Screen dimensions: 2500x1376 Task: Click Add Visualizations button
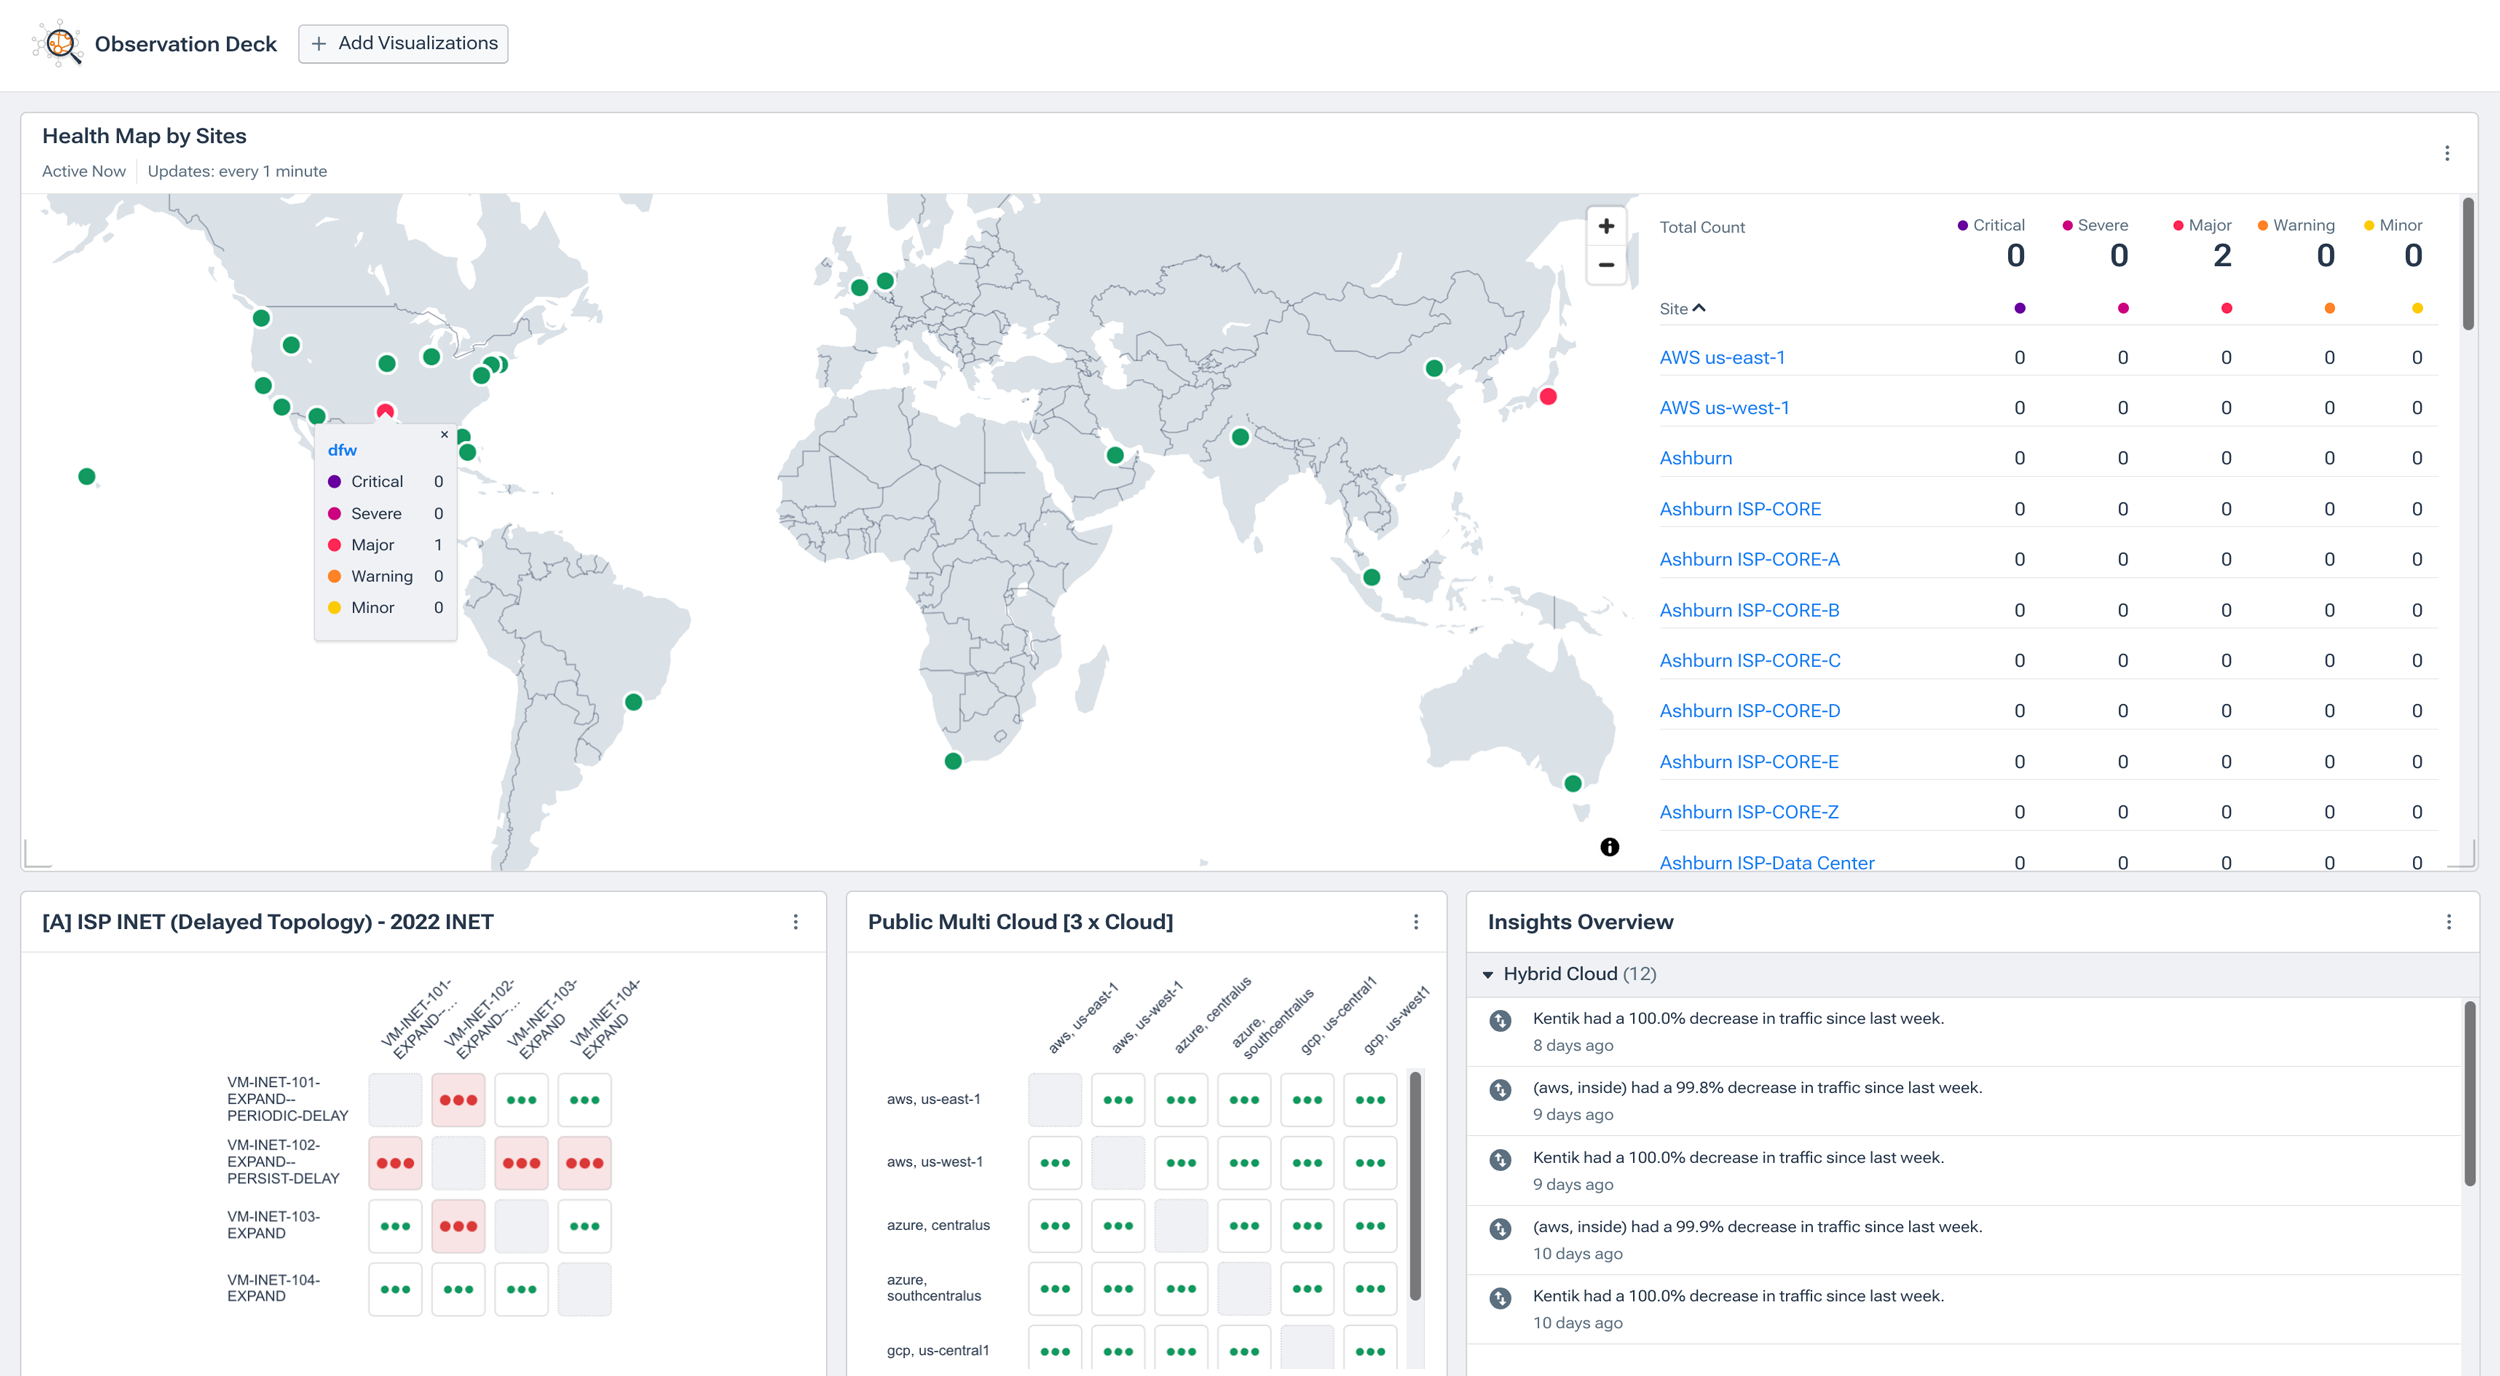tap(403, 43)
